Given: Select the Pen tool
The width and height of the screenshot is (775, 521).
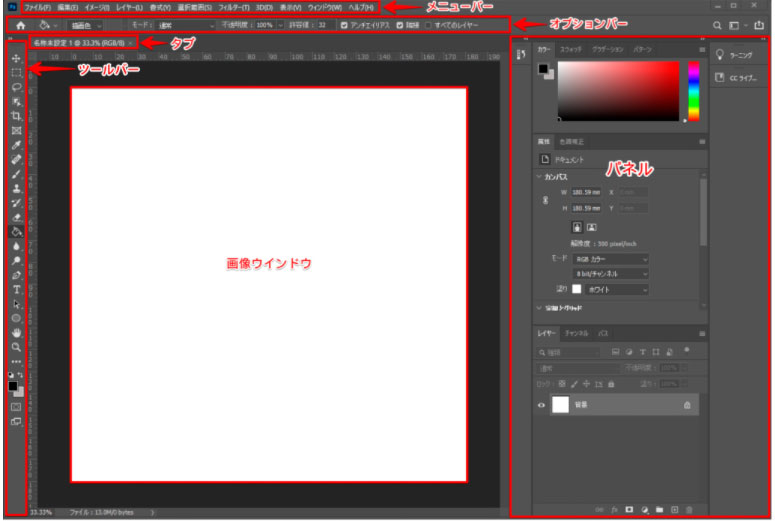Looking at the screenshot, I should (x=16, y=275).
